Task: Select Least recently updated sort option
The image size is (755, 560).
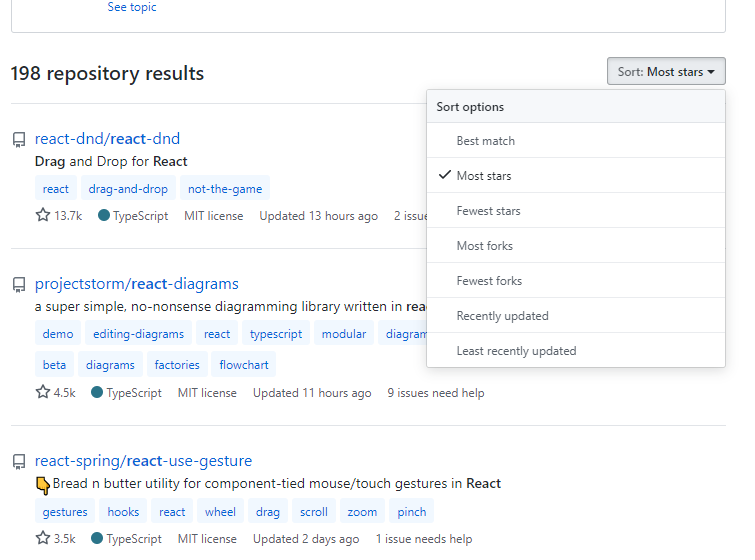Action: point(576,351)
